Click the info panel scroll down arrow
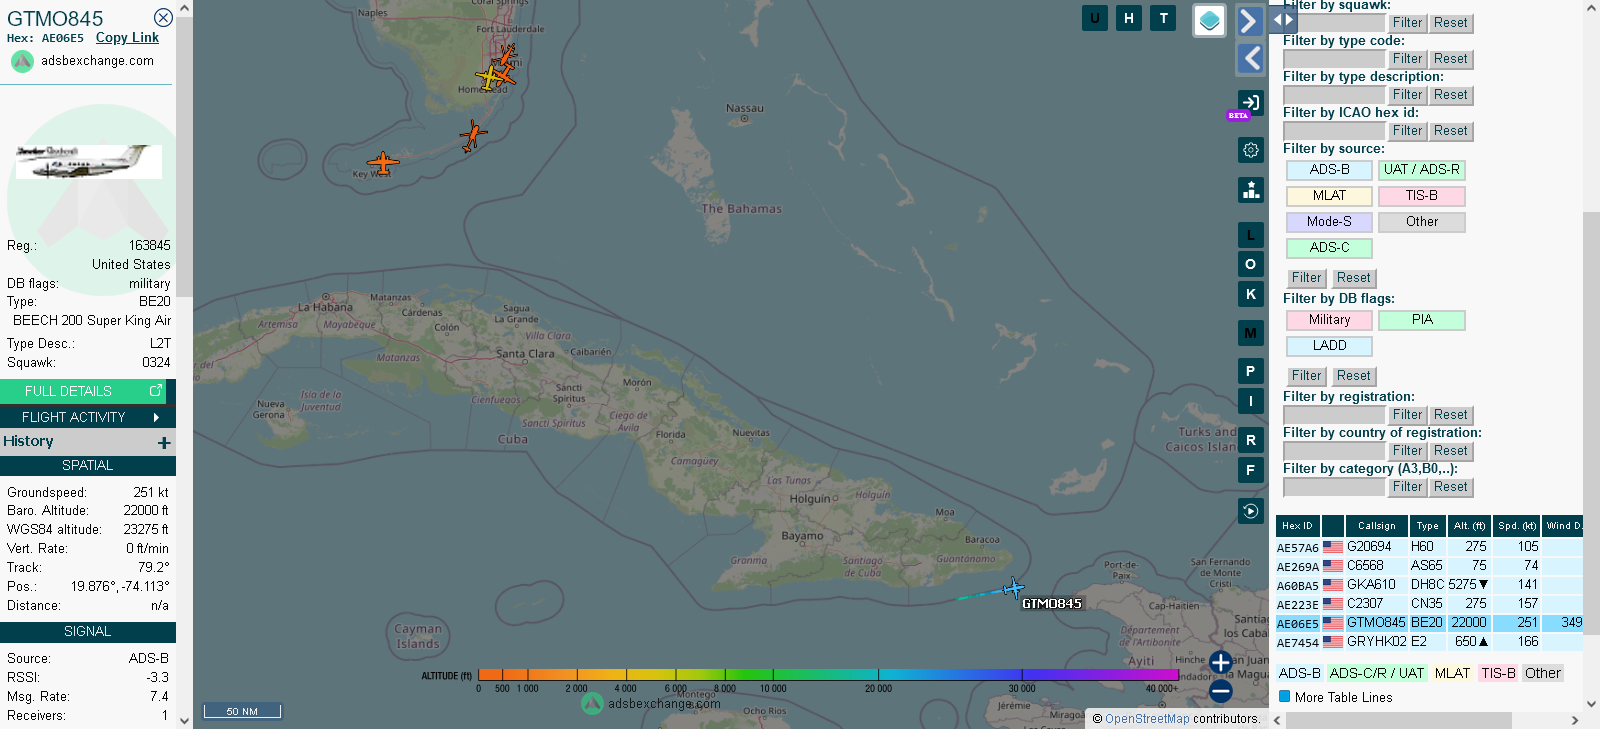This screenshot has width=1600, height=729. [x=184, y=720]
